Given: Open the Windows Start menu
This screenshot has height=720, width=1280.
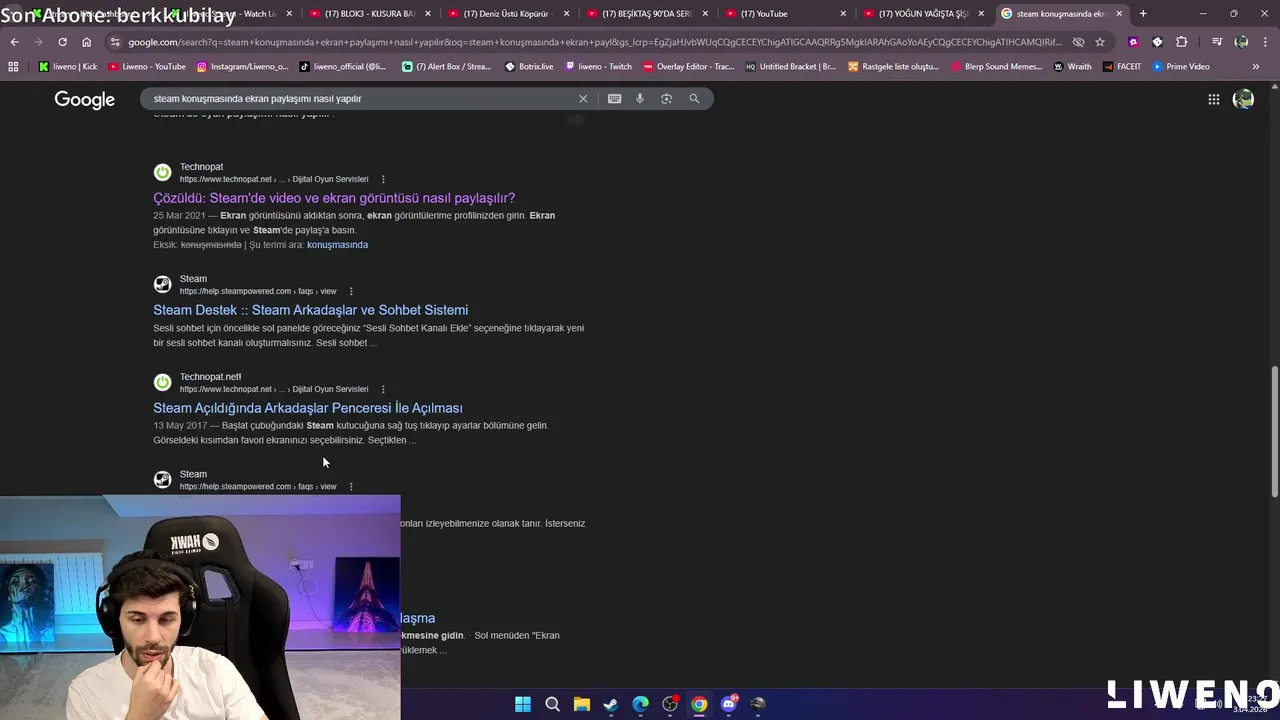Looking at the screenshot, I should (x=523, y=704).
